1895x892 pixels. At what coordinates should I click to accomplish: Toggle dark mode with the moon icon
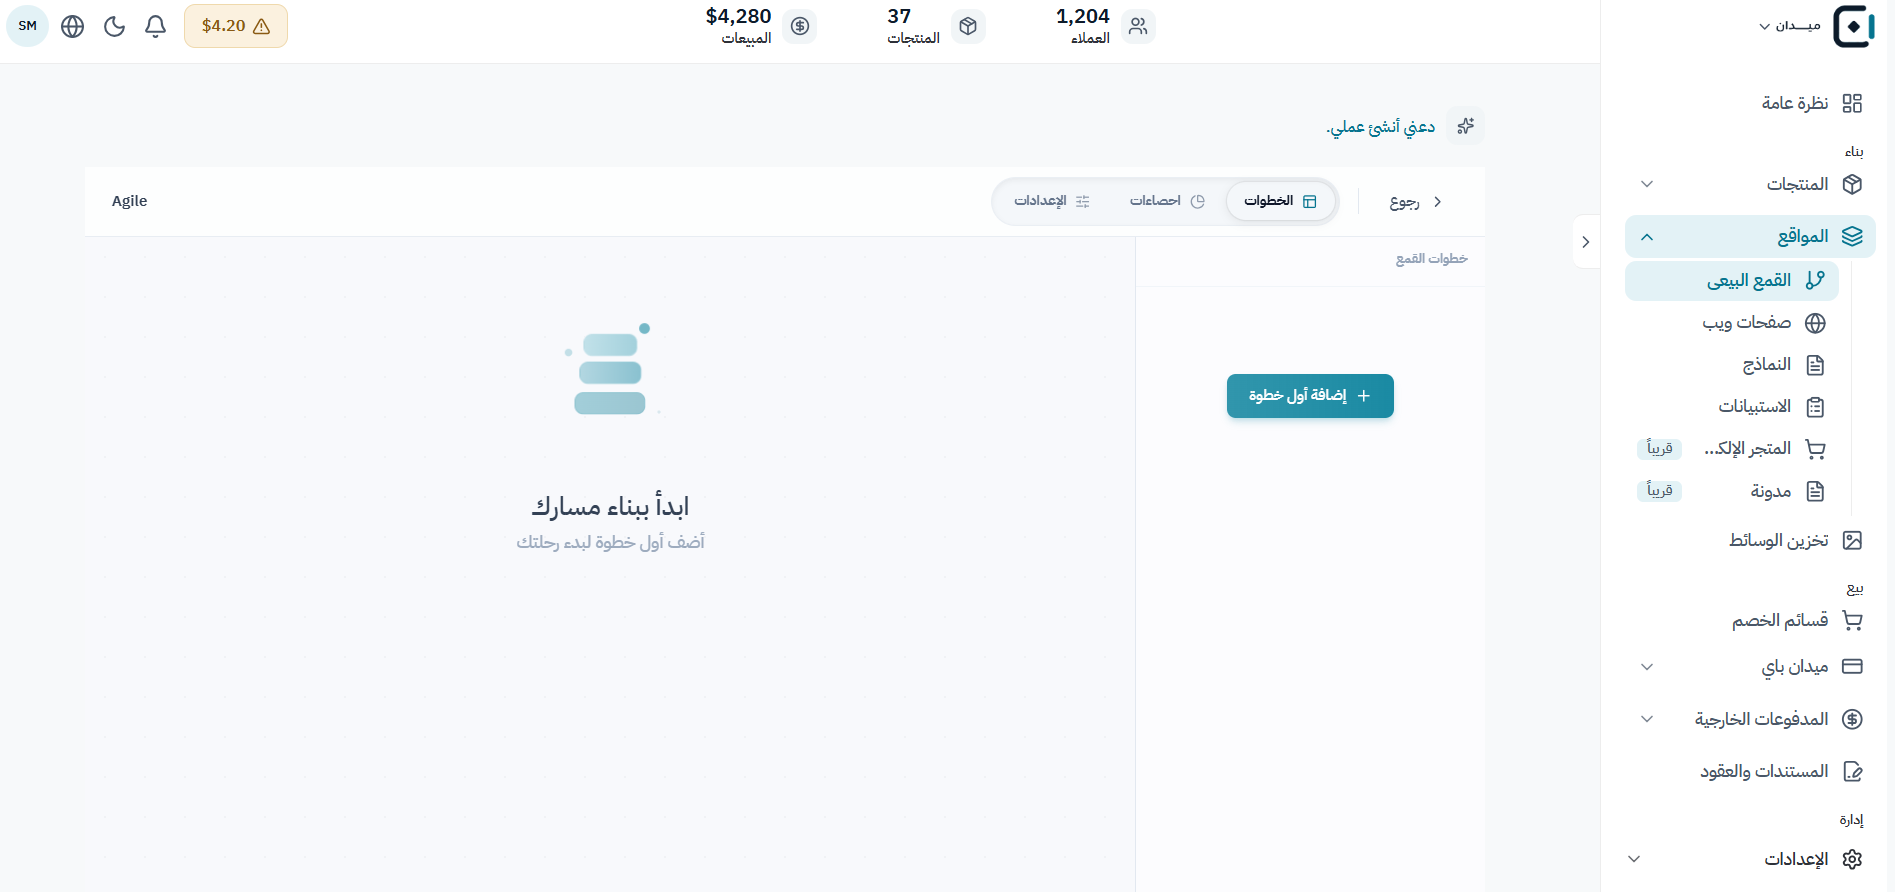click(x=114, y=26)
